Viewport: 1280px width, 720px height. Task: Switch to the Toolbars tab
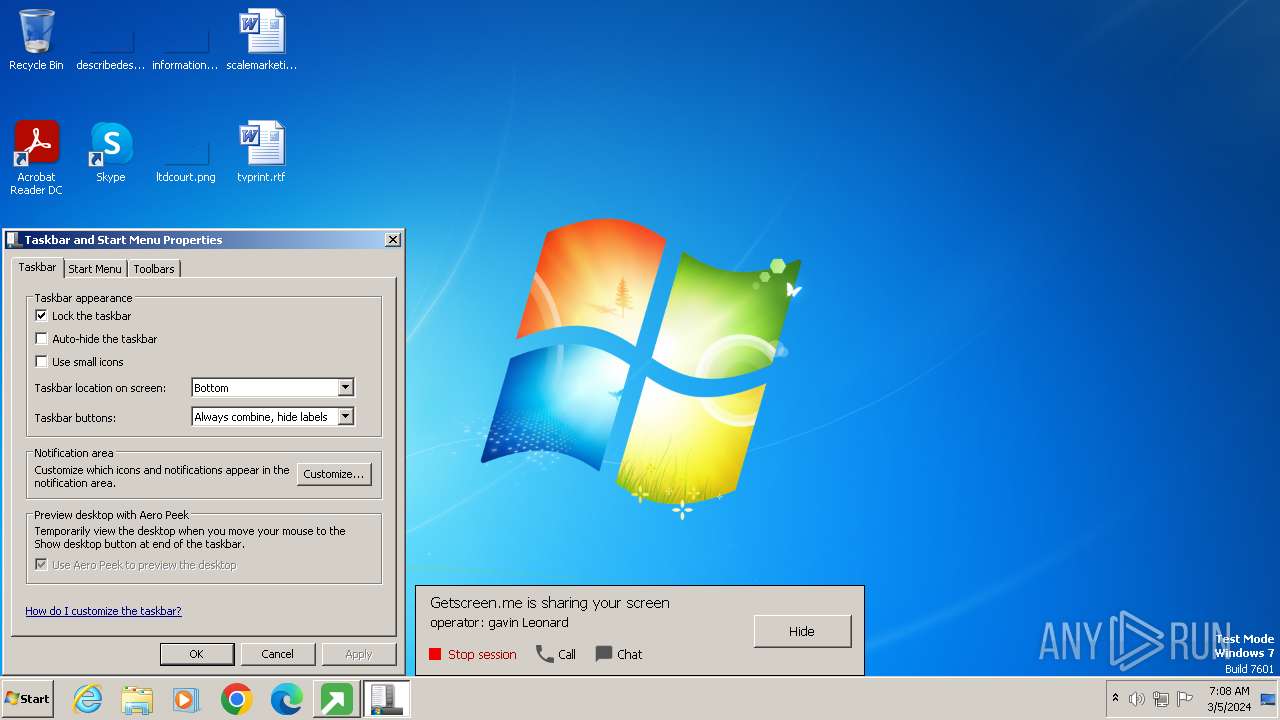(153, 268)
